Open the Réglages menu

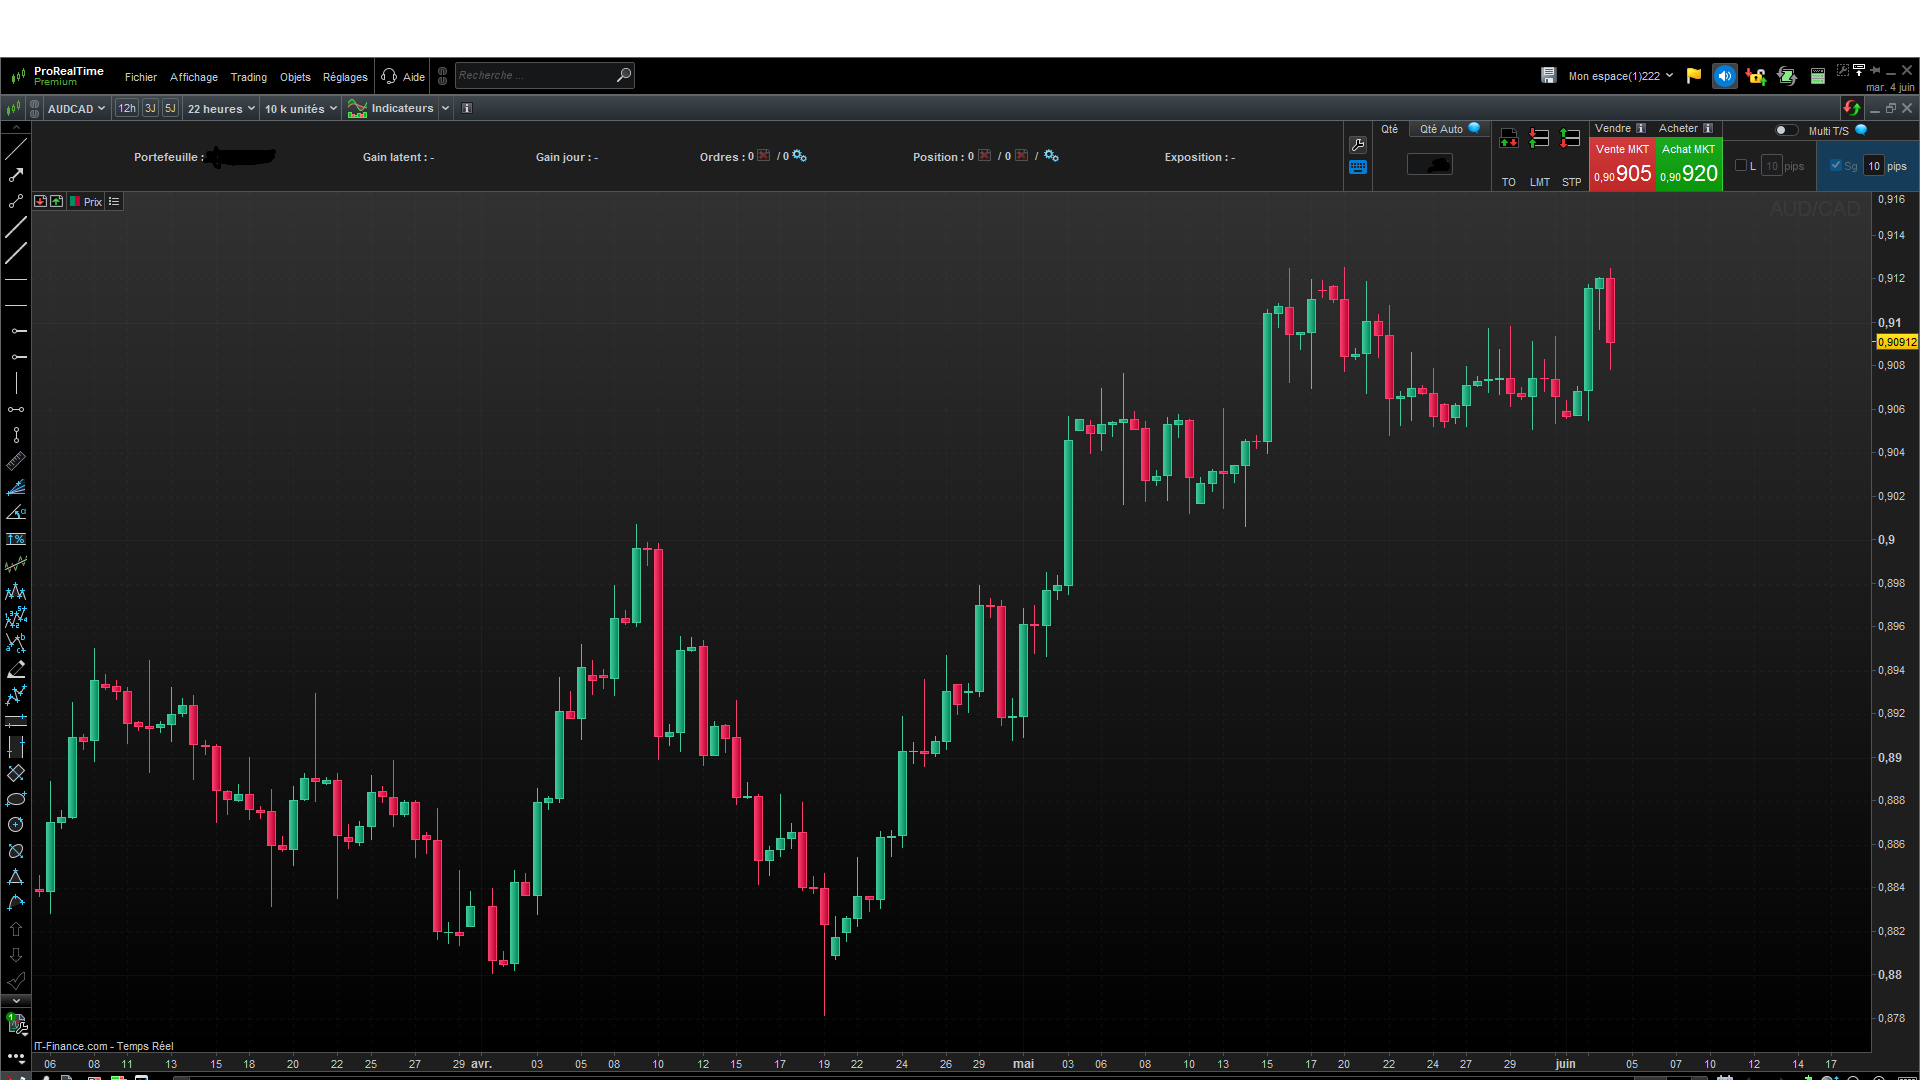(x=344, y=77)
